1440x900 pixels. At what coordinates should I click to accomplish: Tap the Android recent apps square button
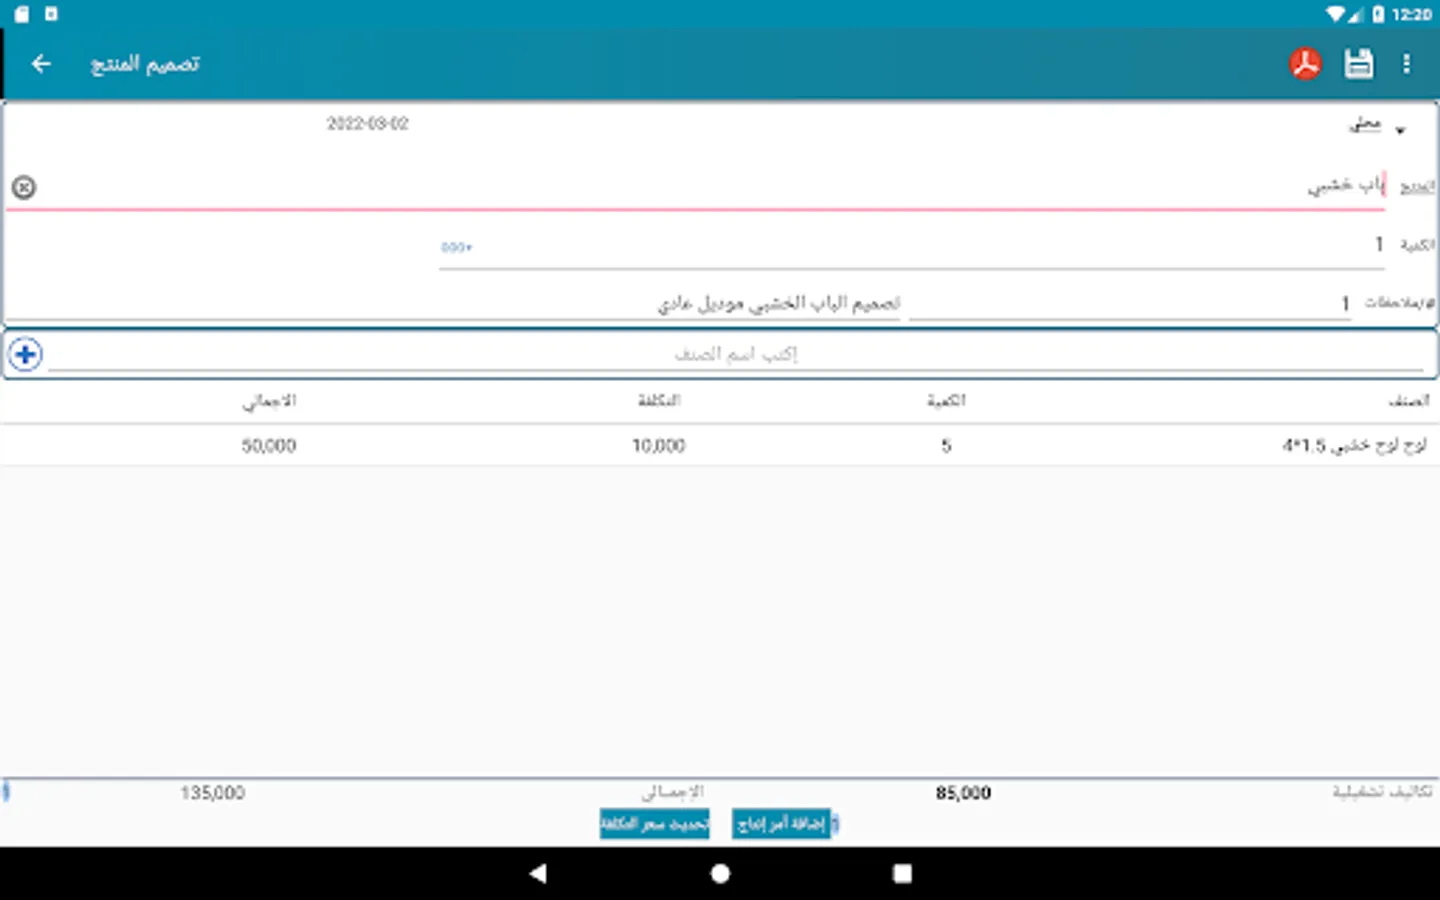(x=902, y=873)
